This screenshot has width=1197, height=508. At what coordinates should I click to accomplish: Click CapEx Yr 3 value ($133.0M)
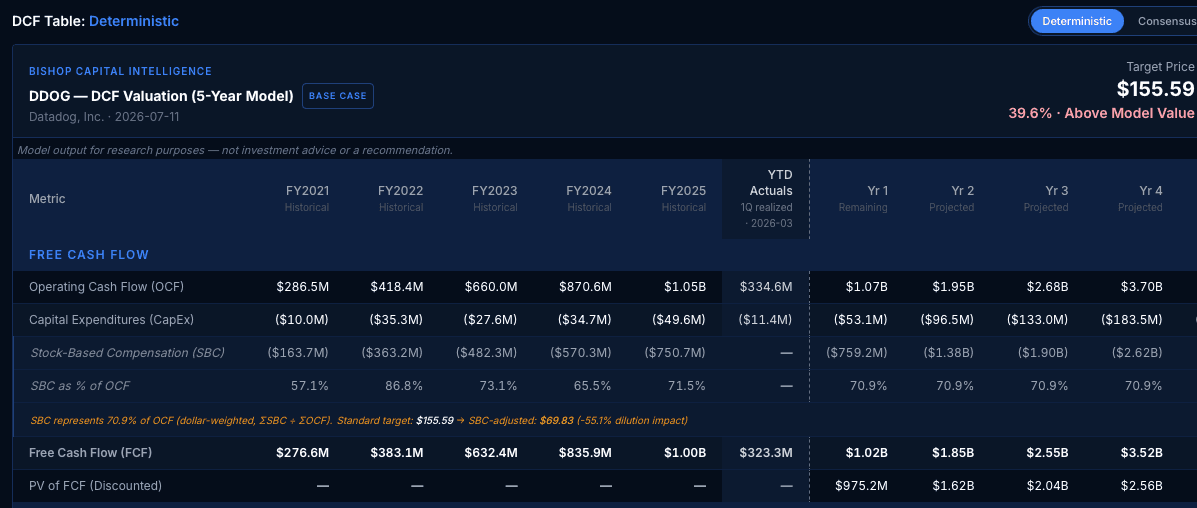click(x=1038, y=320)
